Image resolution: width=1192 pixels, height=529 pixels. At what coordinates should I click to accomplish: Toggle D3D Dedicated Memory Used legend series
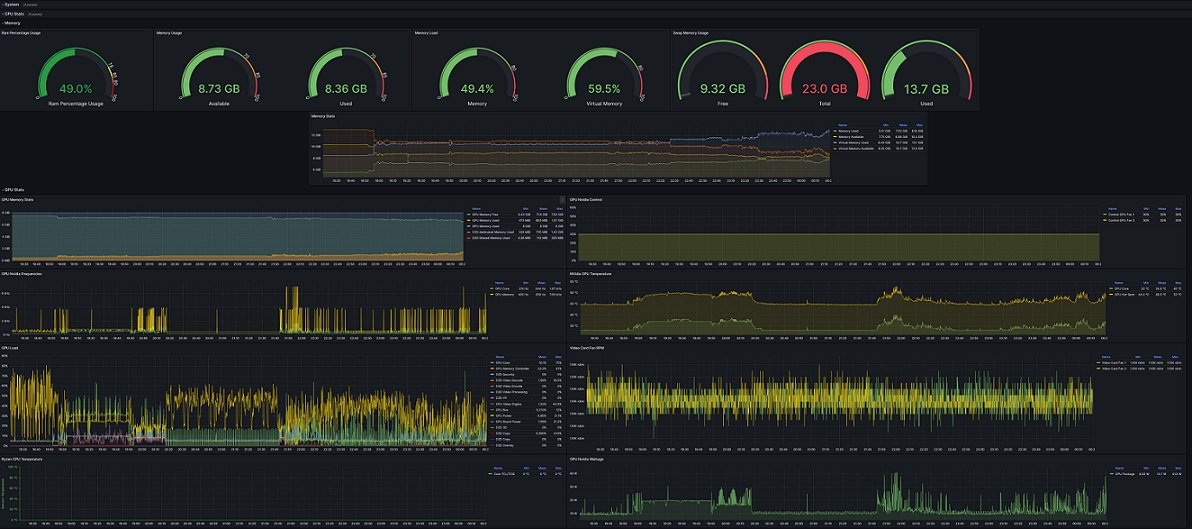(x=493, y=232)
